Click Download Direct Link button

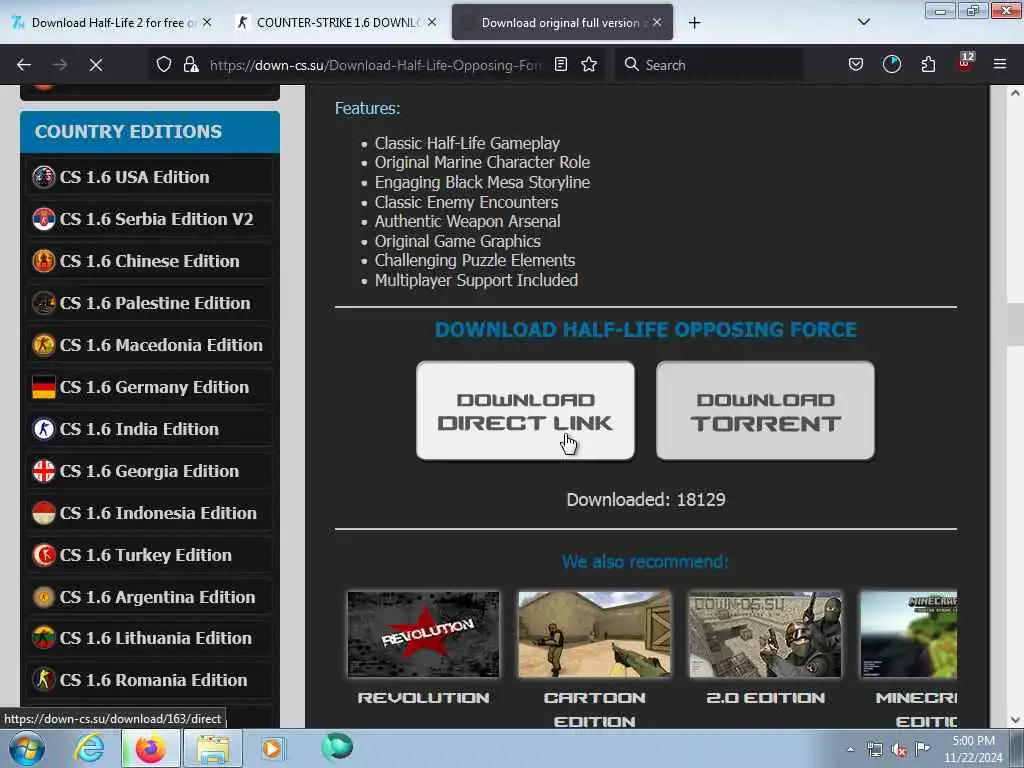(x=526, y=411)
